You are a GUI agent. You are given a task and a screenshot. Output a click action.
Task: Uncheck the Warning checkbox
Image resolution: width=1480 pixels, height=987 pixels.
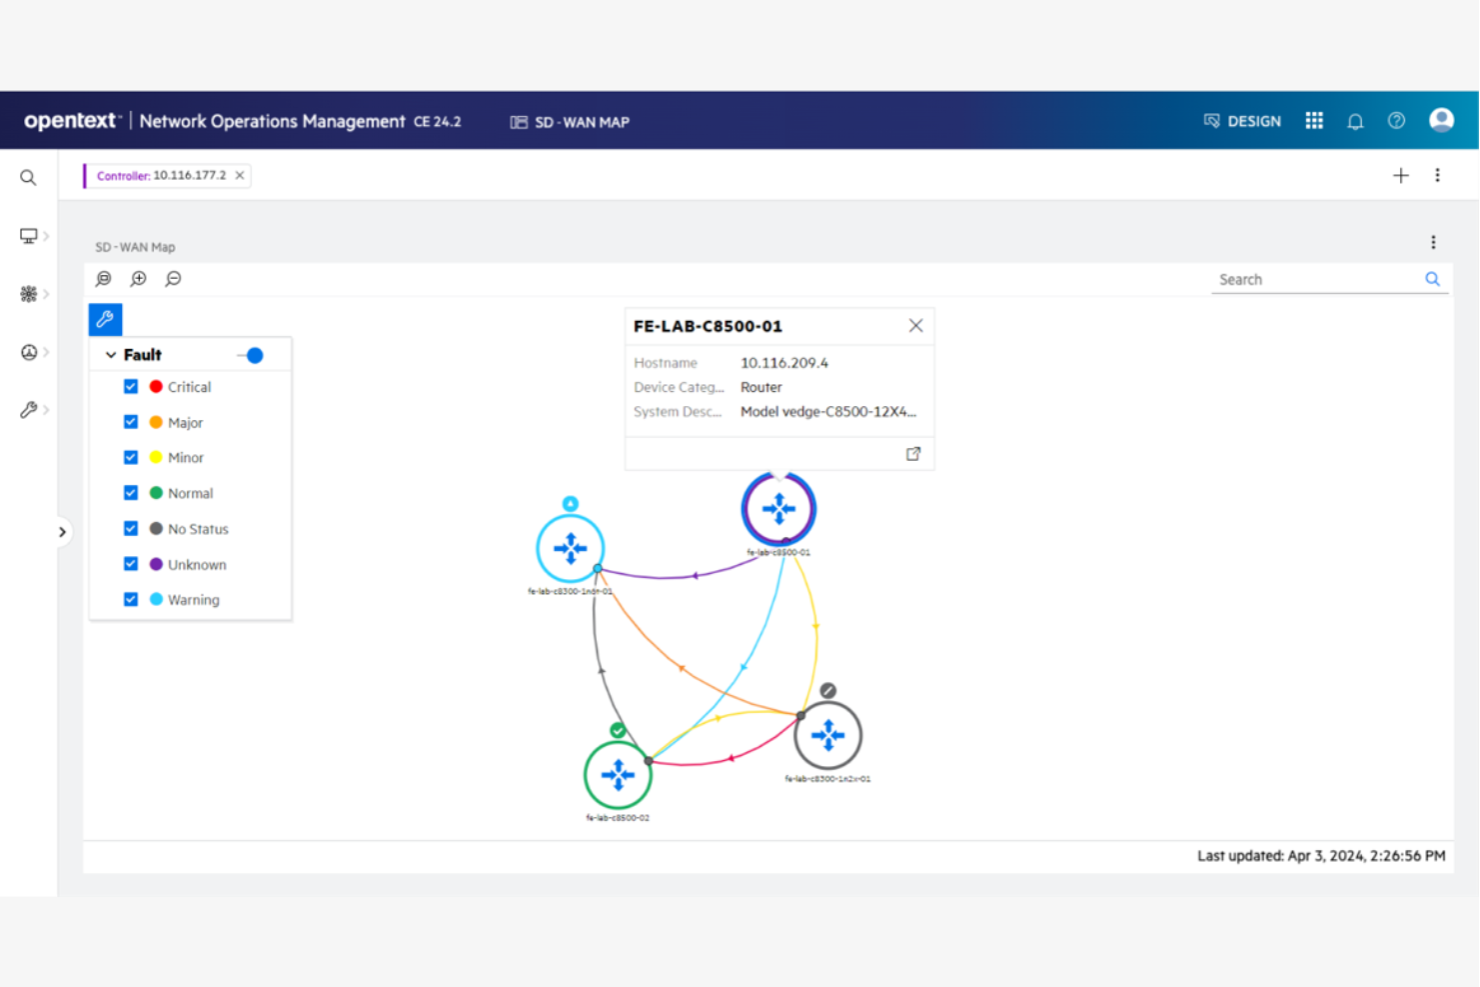[x=131, y=599]
